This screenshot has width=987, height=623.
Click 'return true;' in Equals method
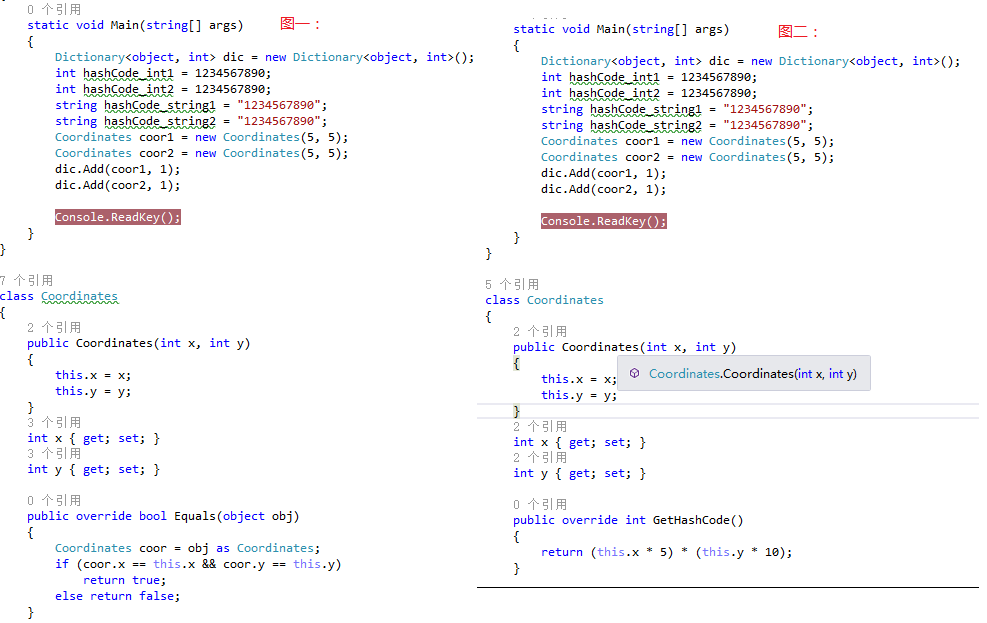125,580
